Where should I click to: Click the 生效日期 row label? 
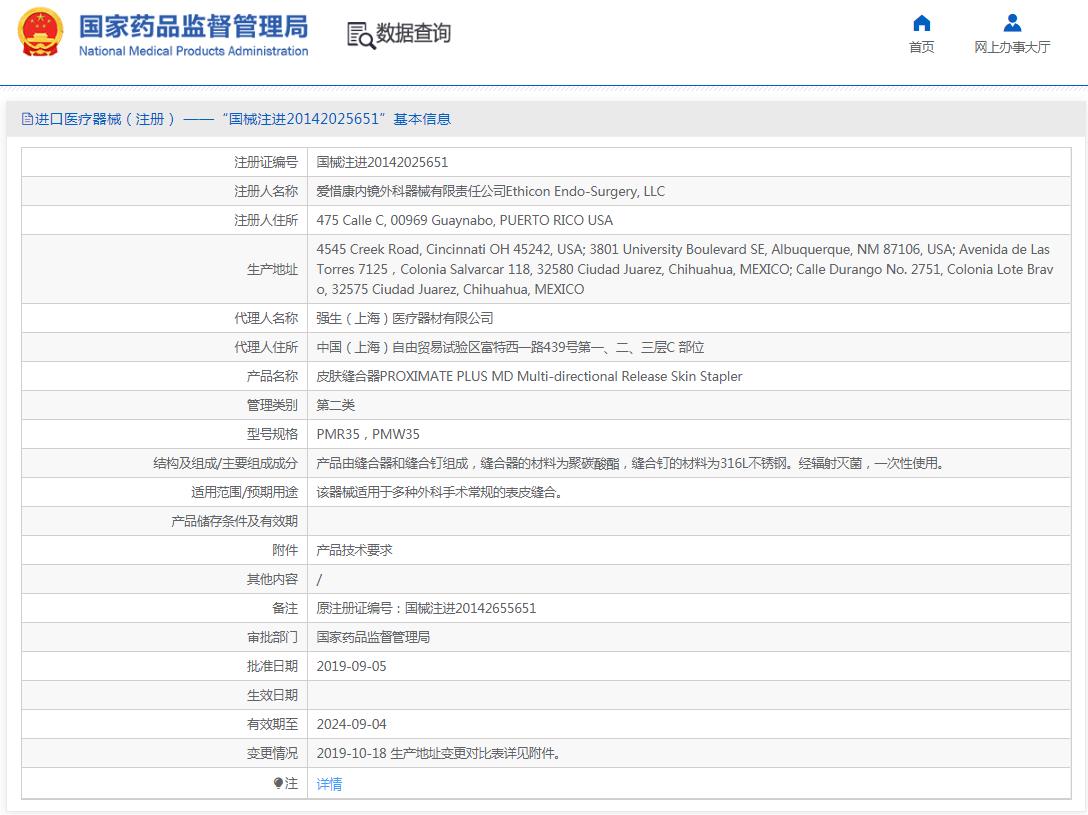pyautogui.click(x=272, y=695)
